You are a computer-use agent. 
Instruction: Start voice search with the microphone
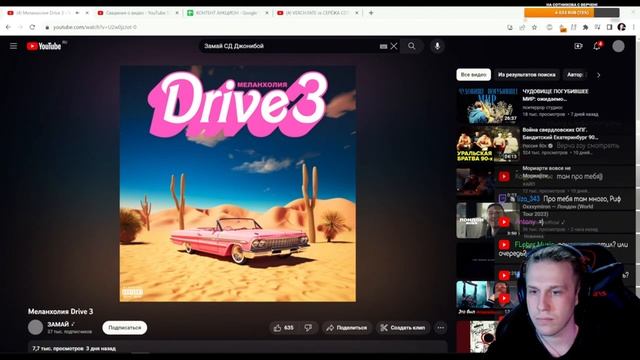click(437, 46)
